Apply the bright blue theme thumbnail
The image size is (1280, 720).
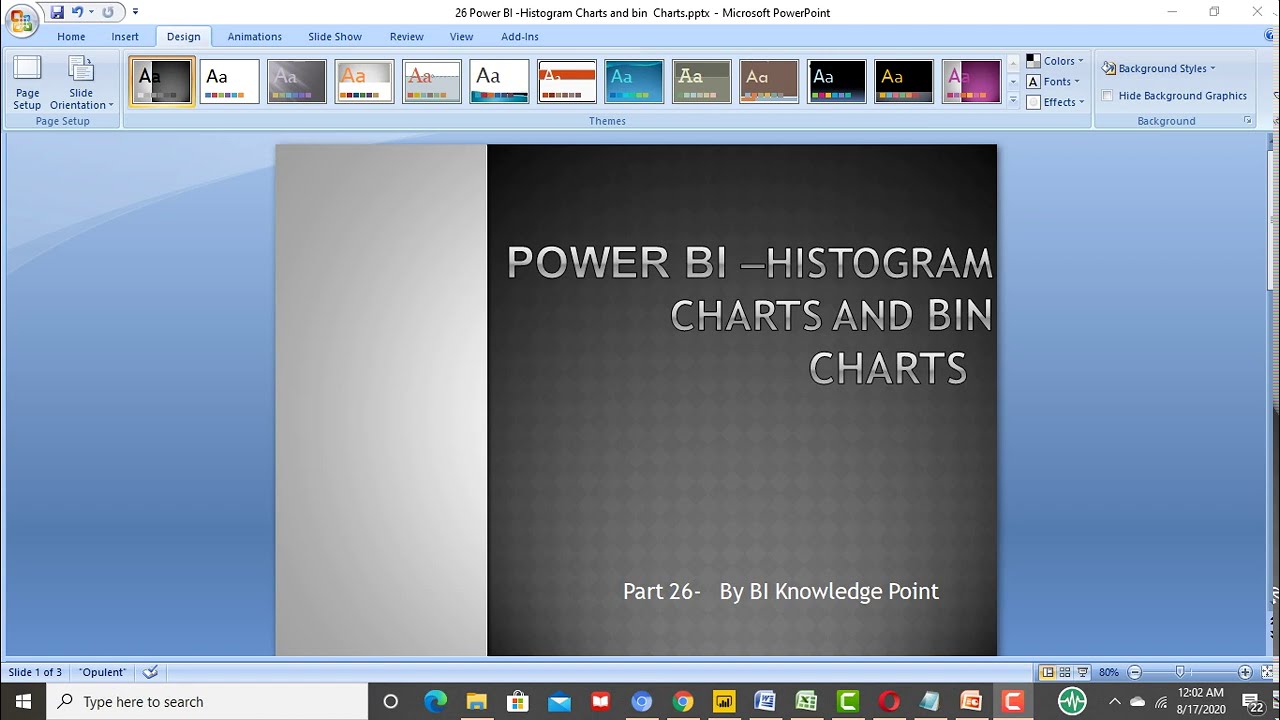pyautogui.click(x=634, y=81)
